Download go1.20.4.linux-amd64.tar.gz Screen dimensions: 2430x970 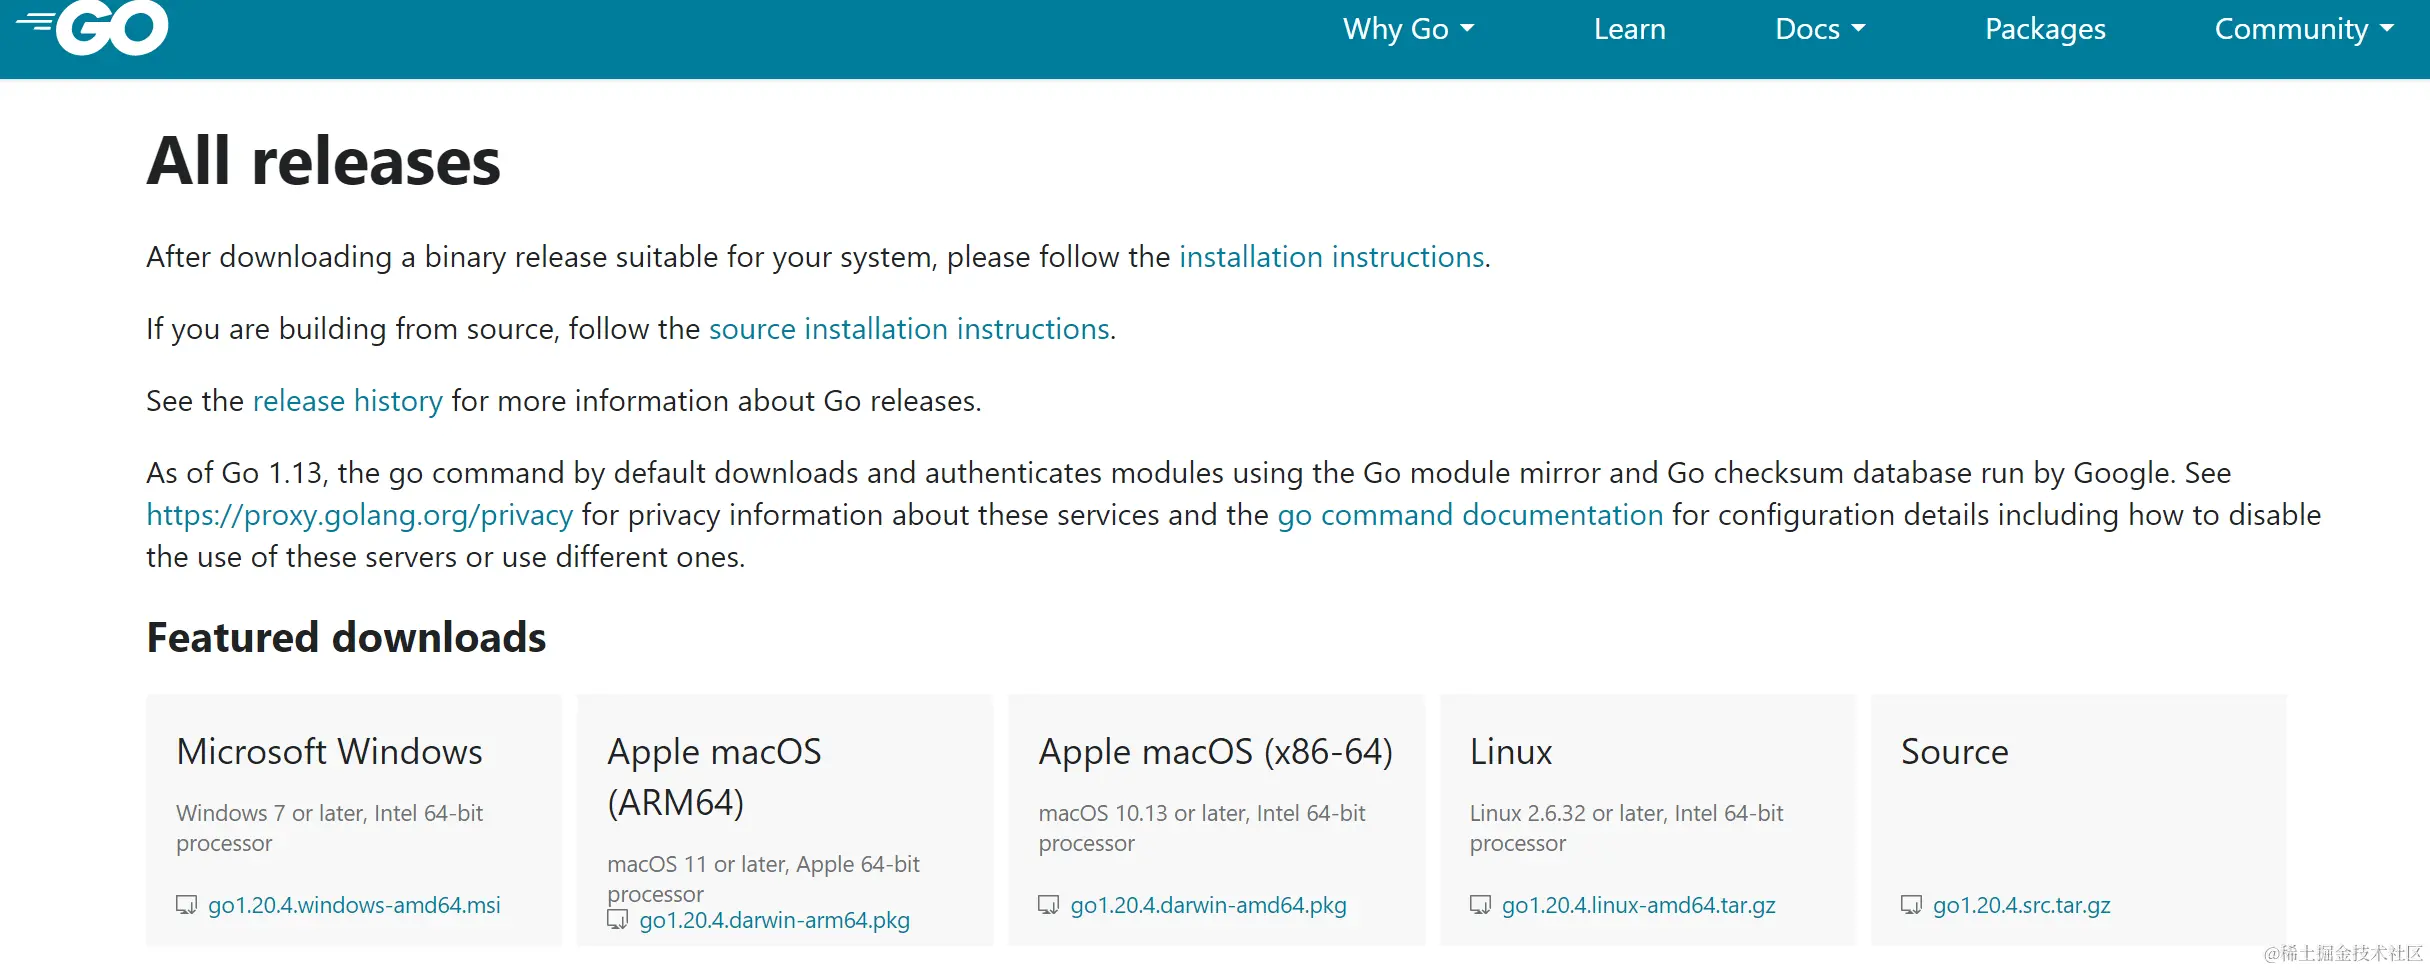(x=1638, y=905)
